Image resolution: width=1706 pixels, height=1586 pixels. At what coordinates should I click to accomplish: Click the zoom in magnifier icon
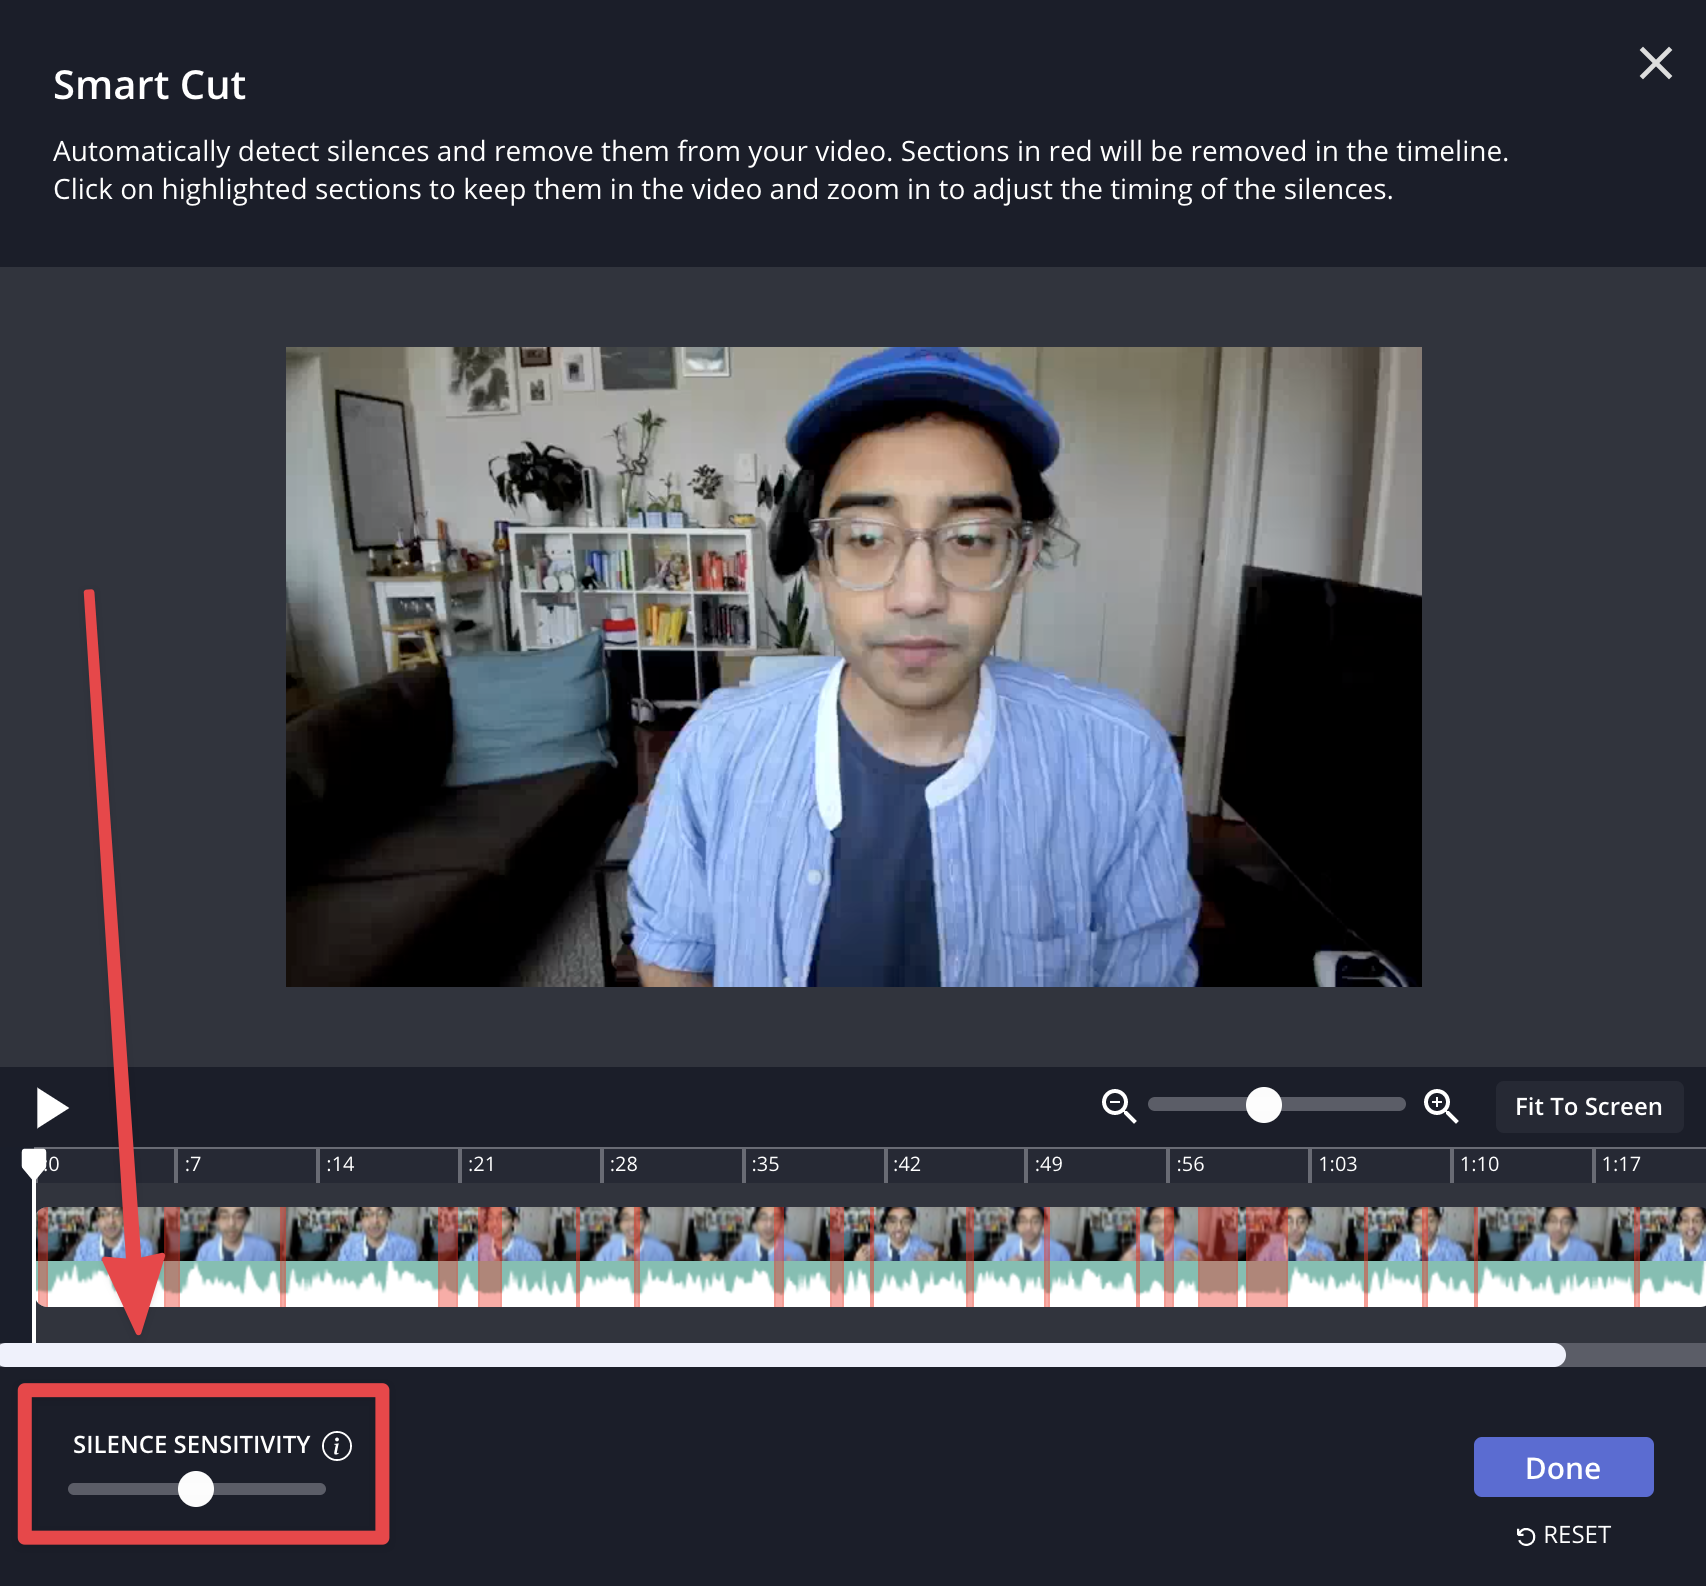(x=1440, y=1106)
